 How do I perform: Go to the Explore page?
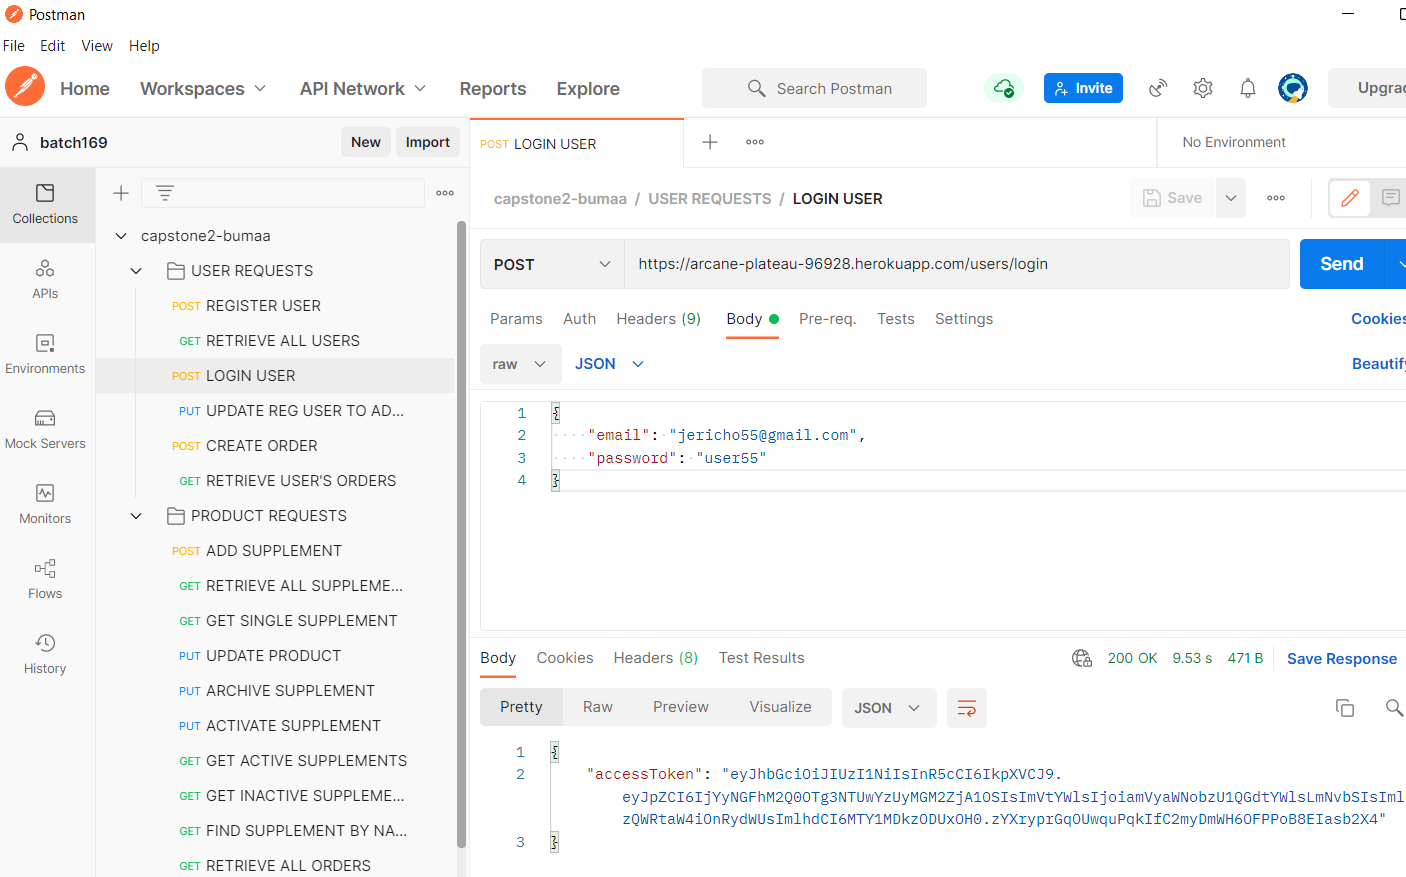point(588,88)
